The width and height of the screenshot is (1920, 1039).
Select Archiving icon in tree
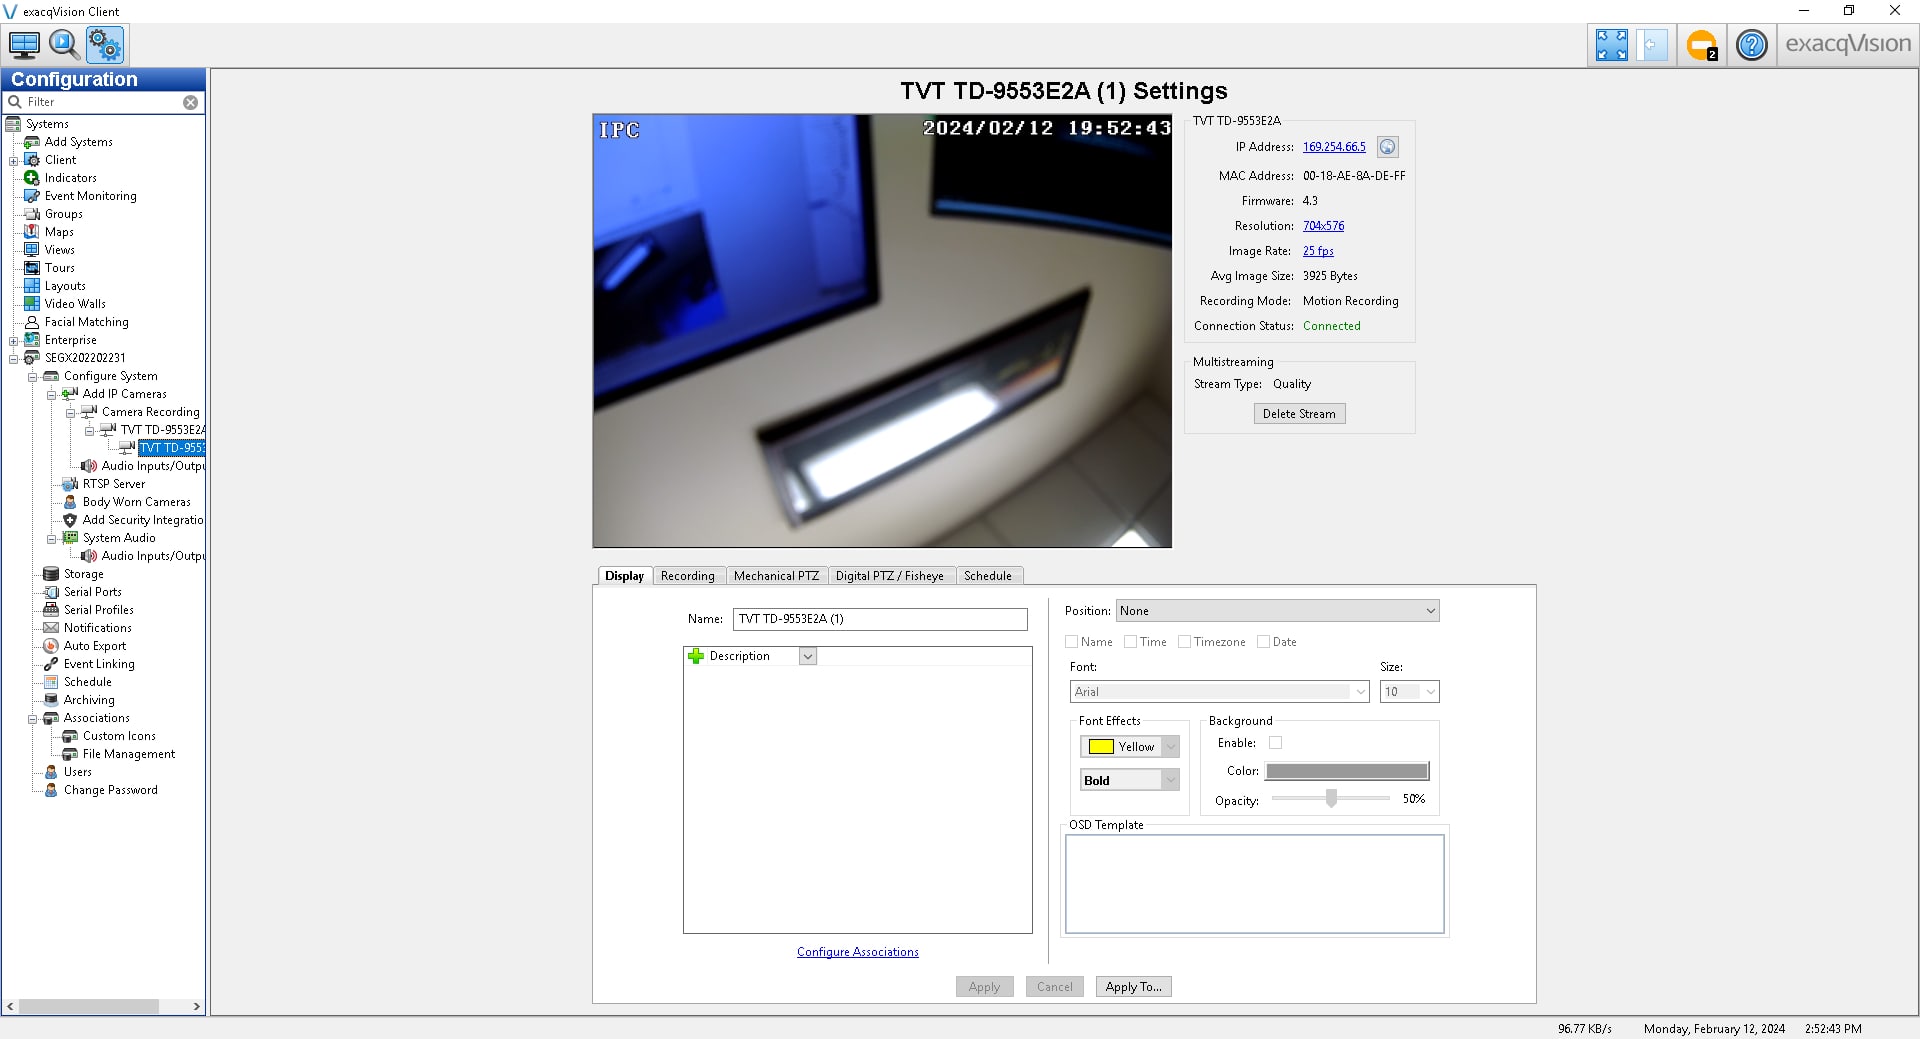[51, 700]
